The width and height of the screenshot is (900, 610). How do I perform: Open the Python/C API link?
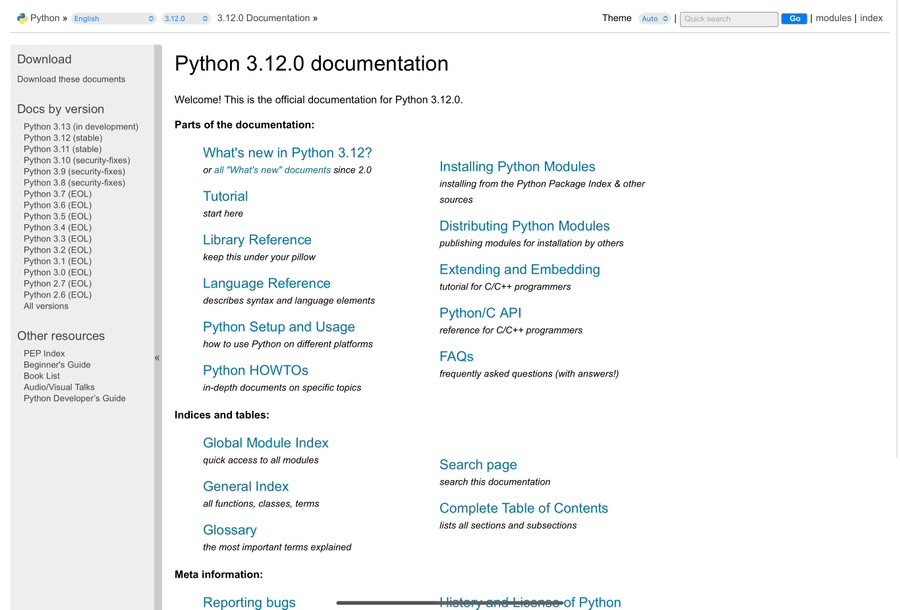coord(480,313)
